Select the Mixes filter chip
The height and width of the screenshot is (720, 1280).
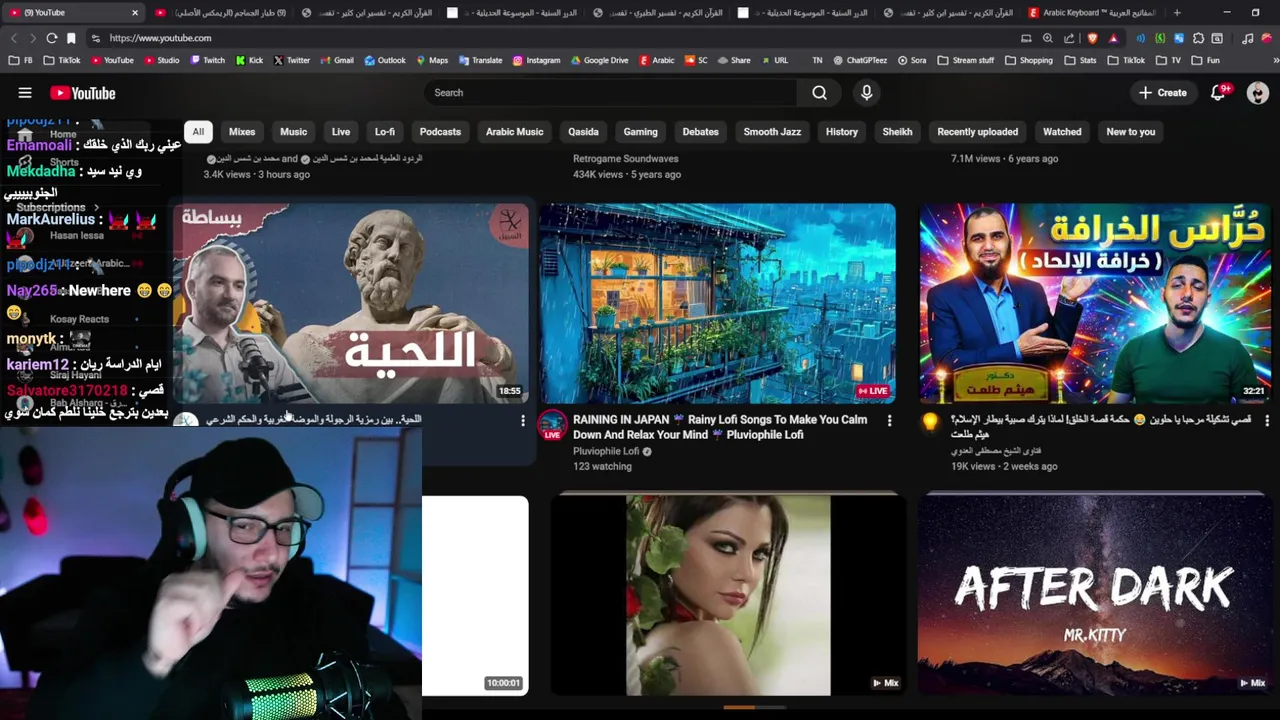click(x=242, y=132)
